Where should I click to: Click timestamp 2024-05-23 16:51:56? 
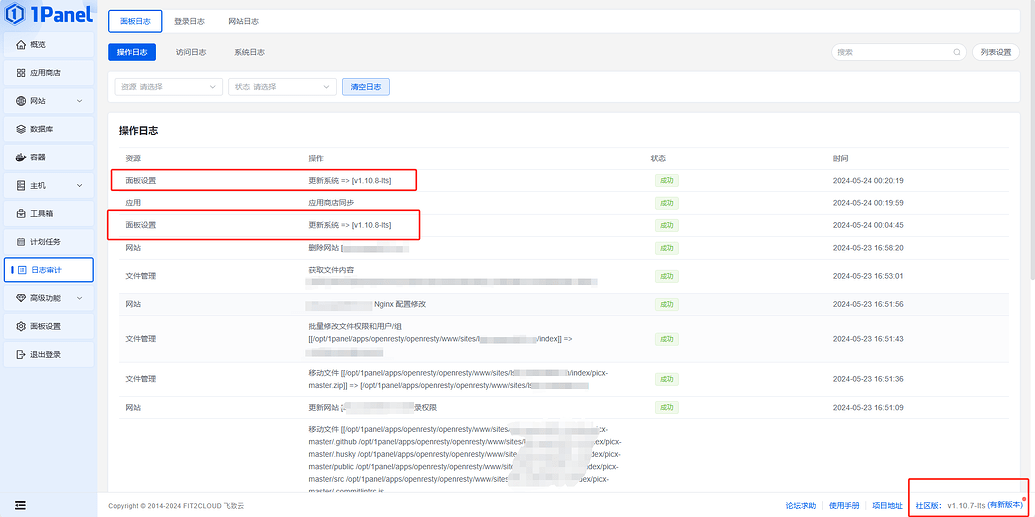click(868, 304)
